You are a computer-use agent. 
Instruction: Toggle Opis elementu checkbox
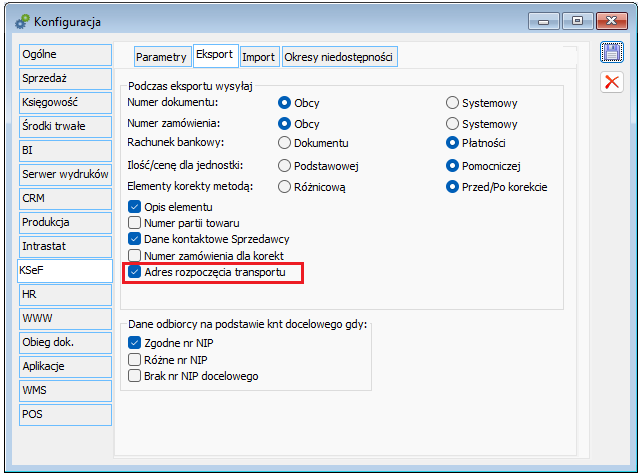(x=134, y=207)
